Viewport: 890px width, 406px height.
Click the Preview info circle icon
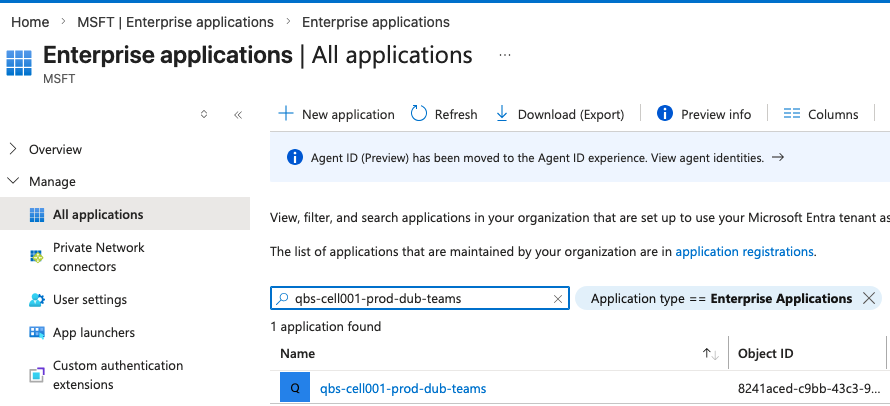[665, 114]
